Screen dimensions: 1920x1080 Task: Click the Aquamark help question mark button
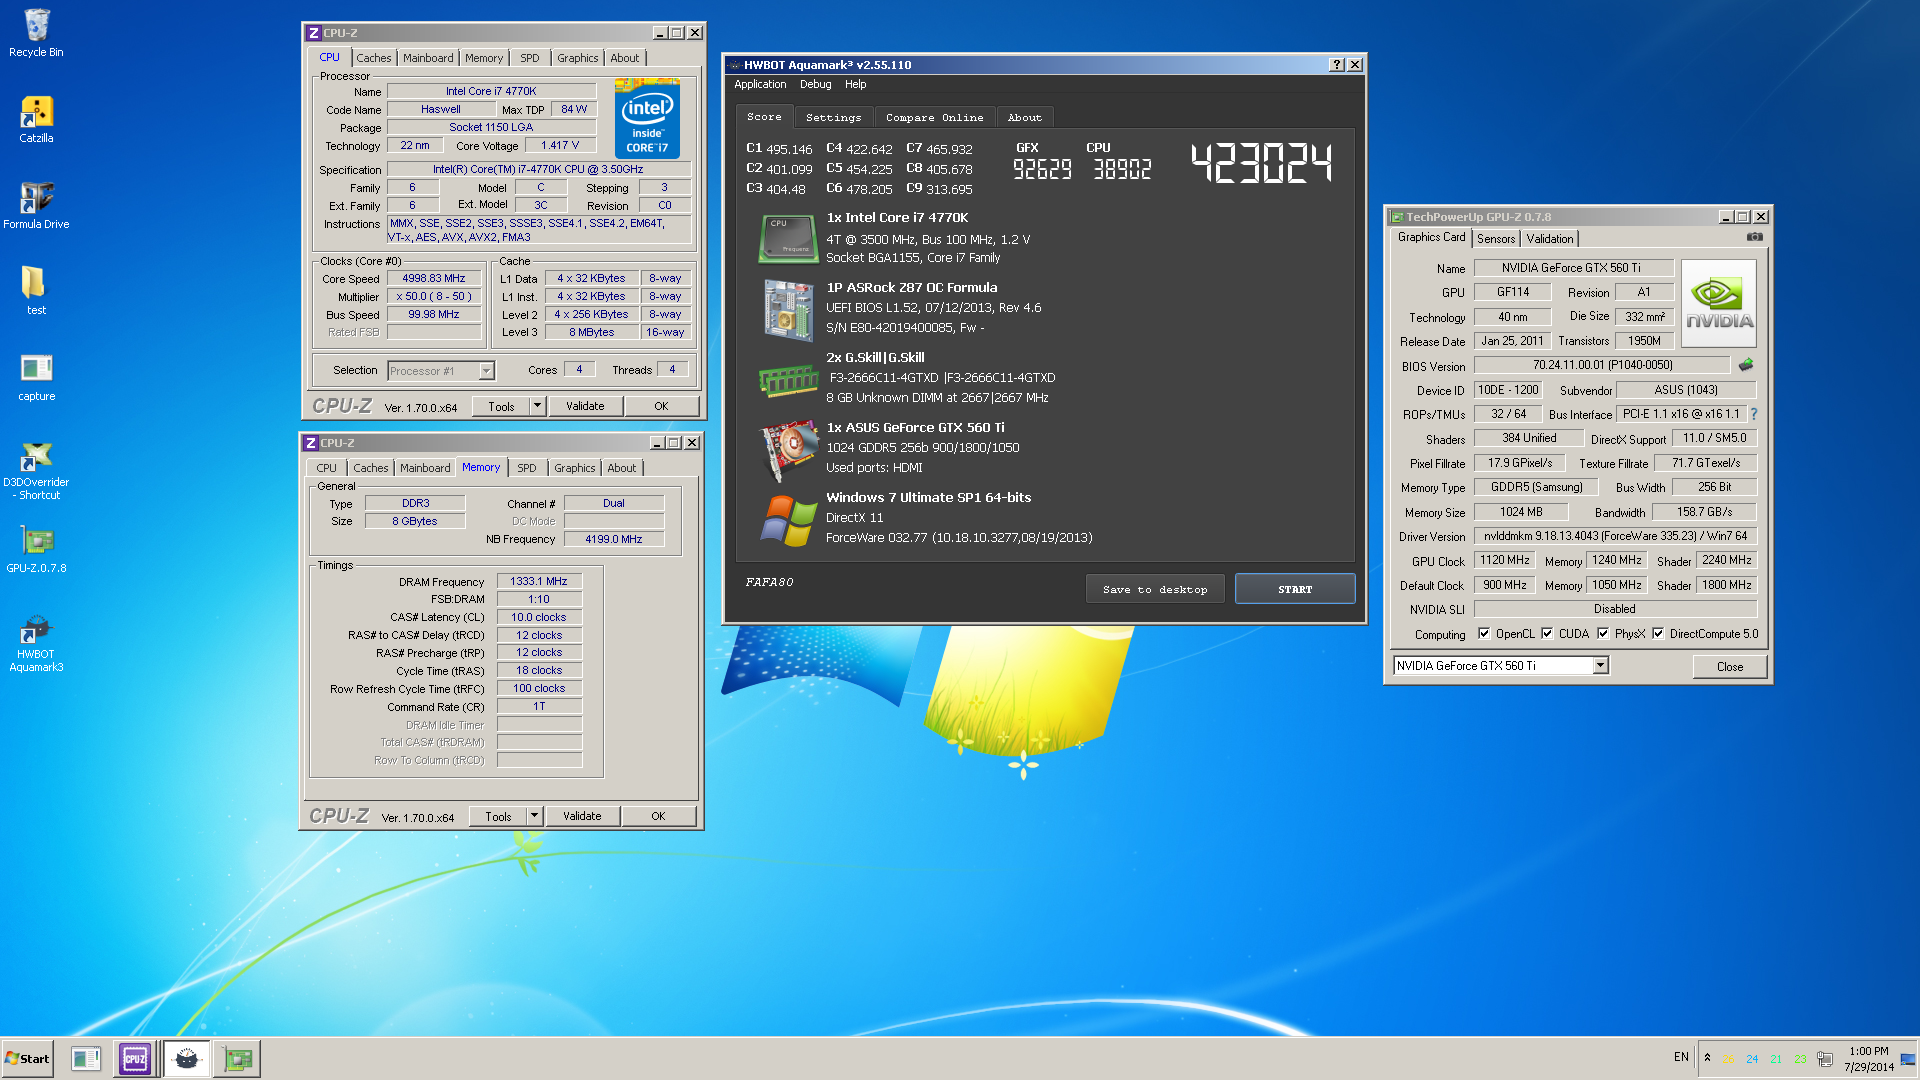(1337, 65)
